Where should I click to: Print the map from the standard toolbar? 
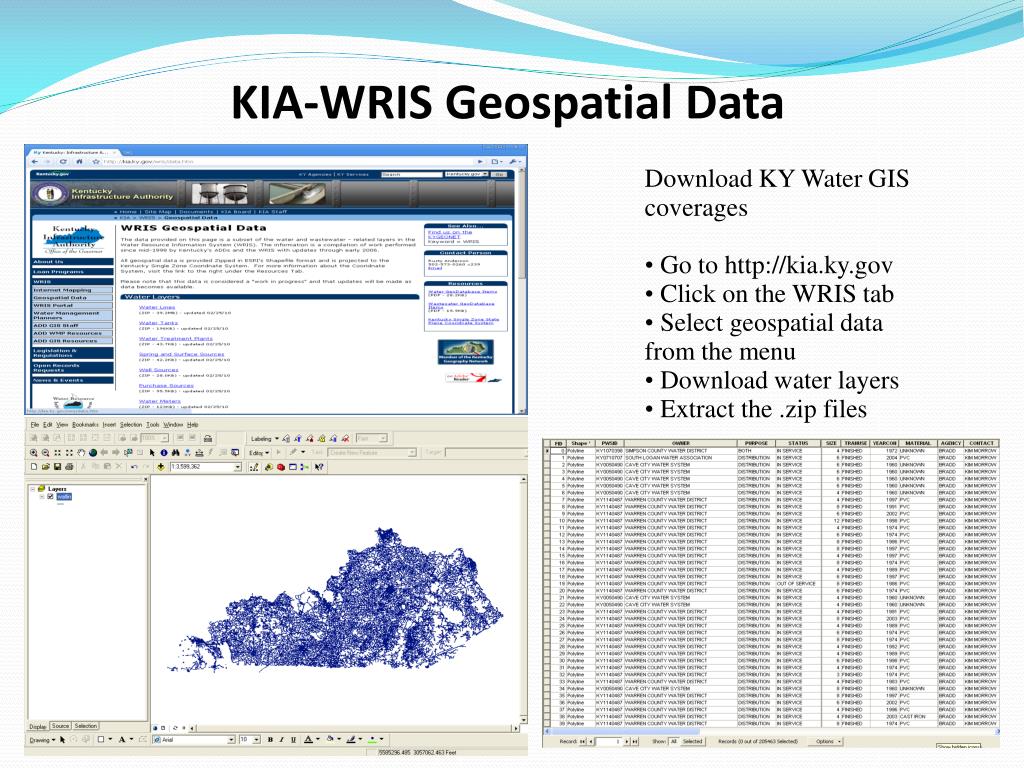tap(69, 467)
